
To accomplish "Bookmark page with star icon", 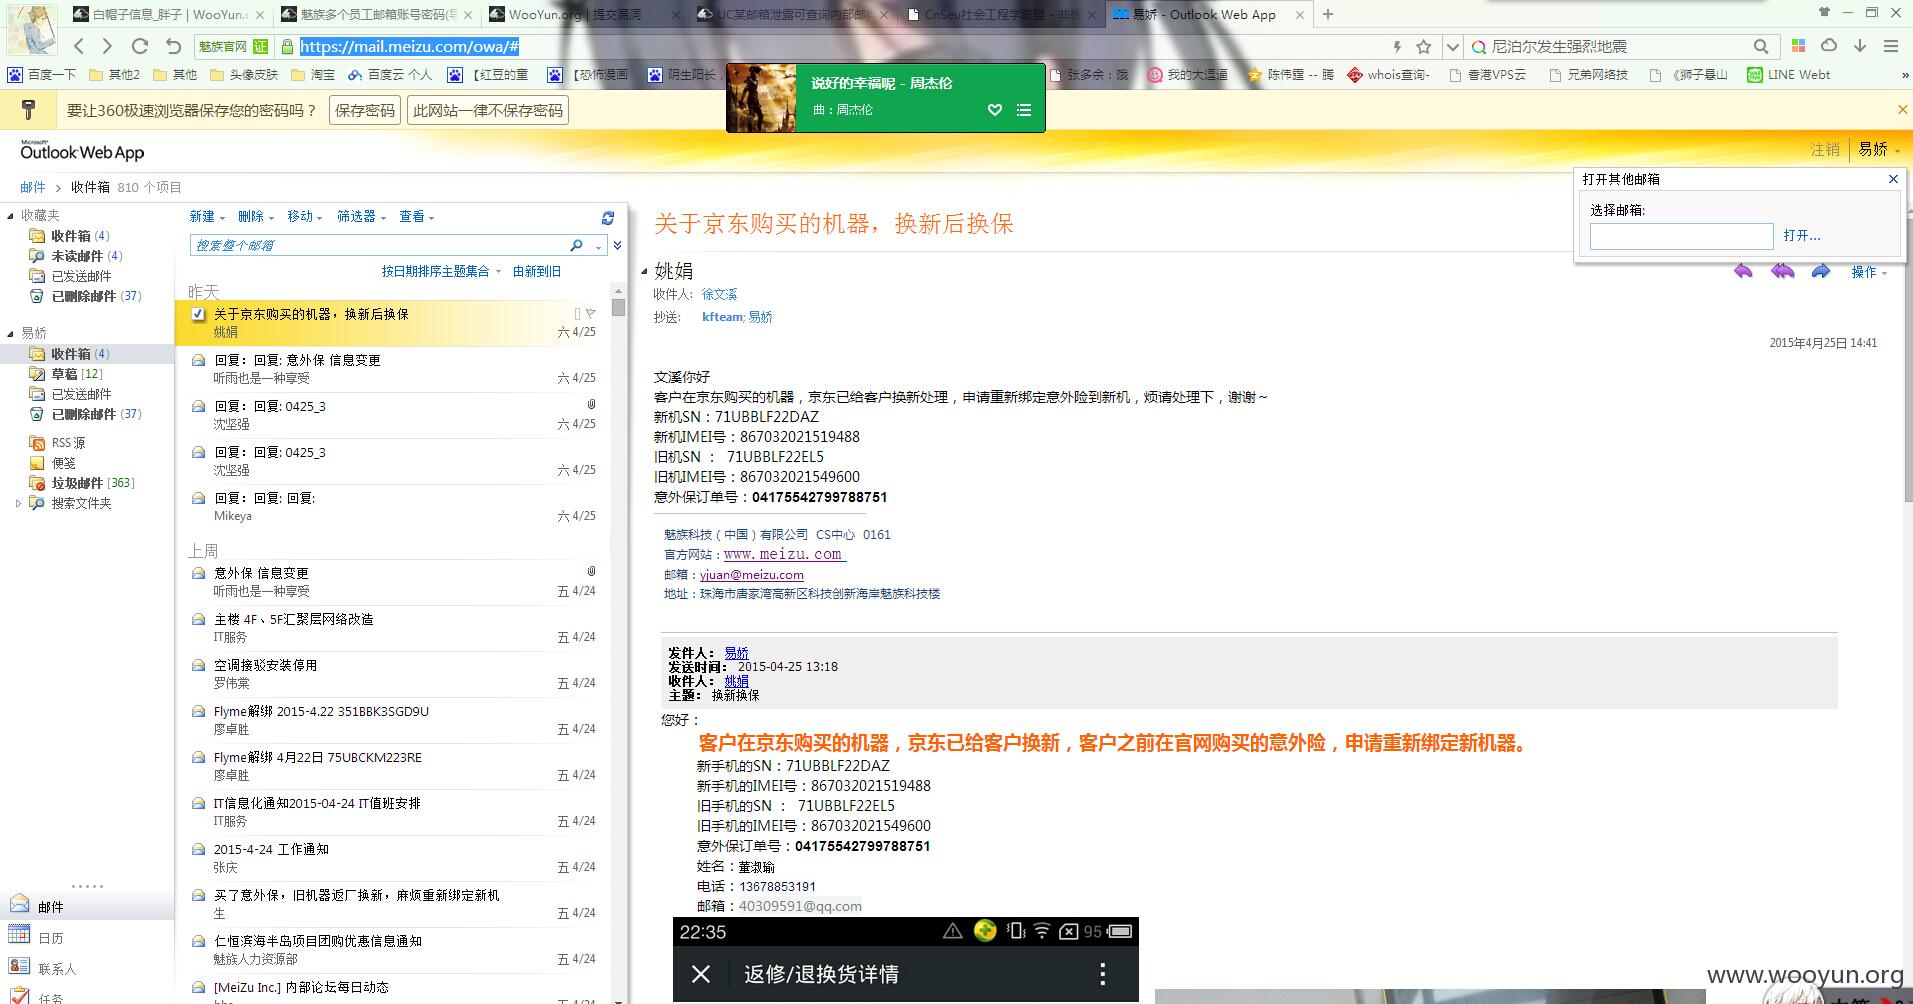I will coord(1424,46).
